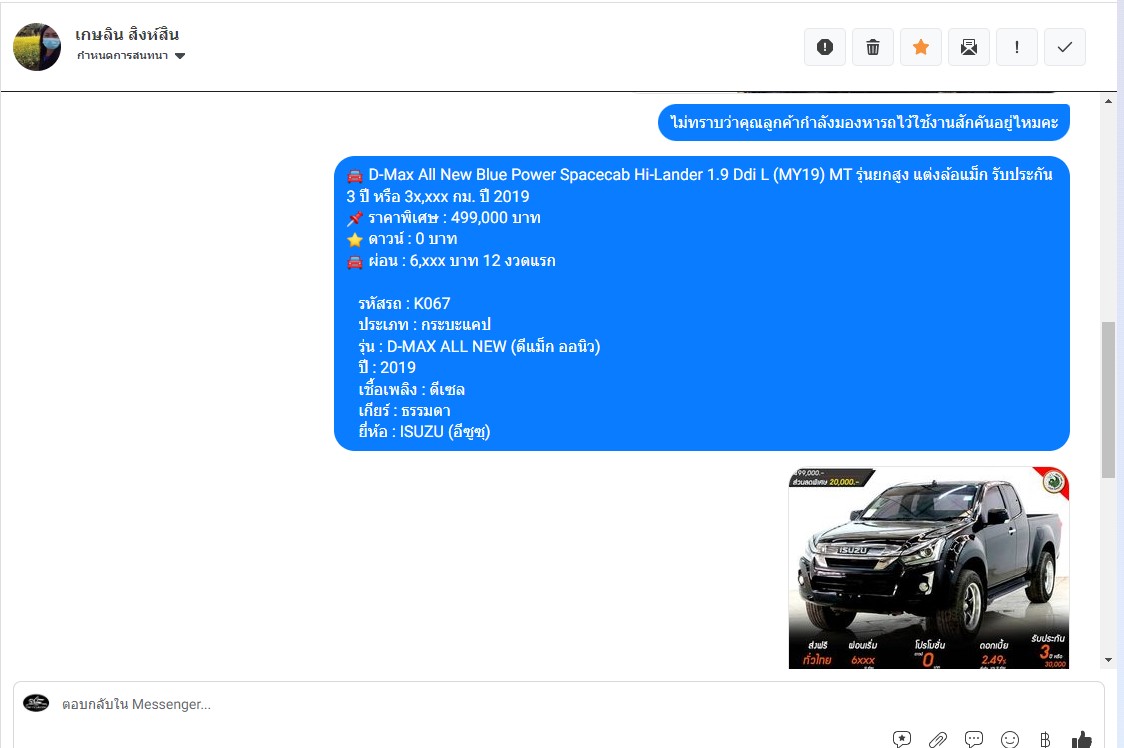This screenshot has width=1124, height=748.
Task: Click the scrollbar down arrow
Action: (x=1109, y=660)
